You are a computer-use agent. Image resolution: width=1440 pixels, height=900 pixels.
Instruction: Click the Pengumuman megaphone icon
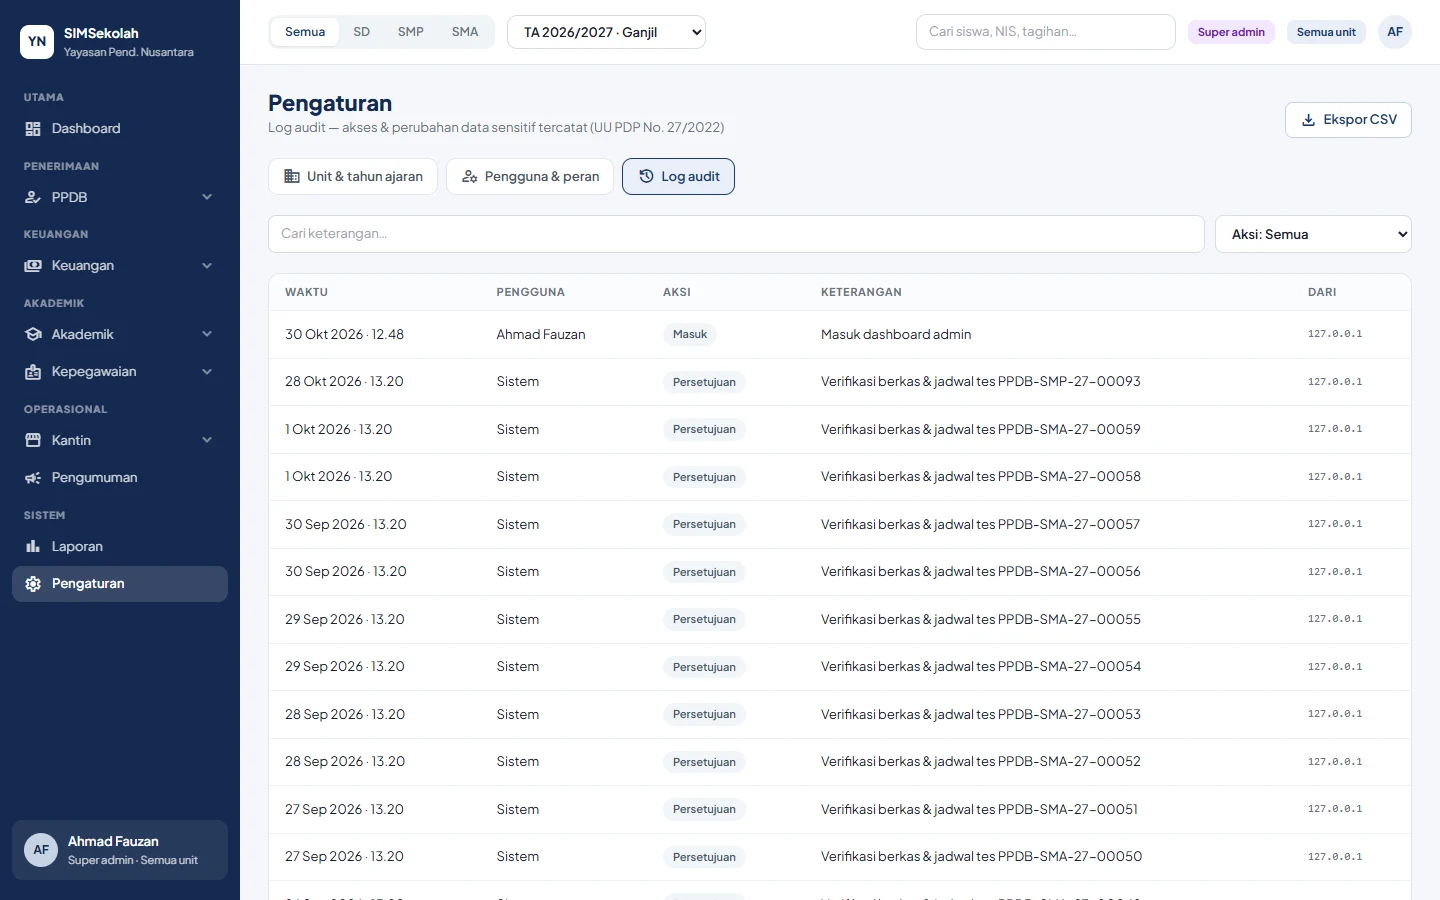pyautogui.click(x=33, y=478)
